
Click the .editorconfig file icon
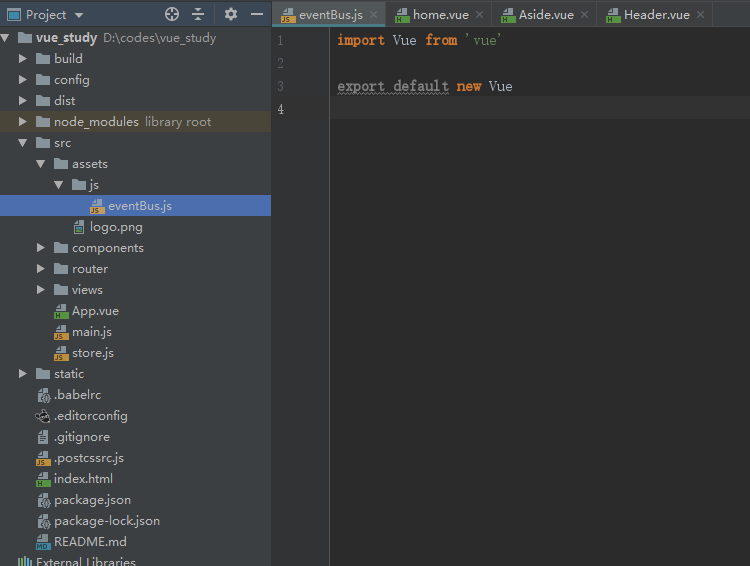point(43,416)
